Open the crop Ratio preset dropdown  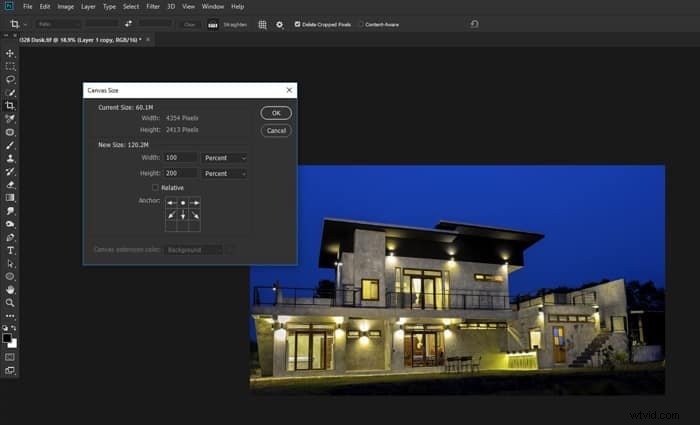click(58, 24)
